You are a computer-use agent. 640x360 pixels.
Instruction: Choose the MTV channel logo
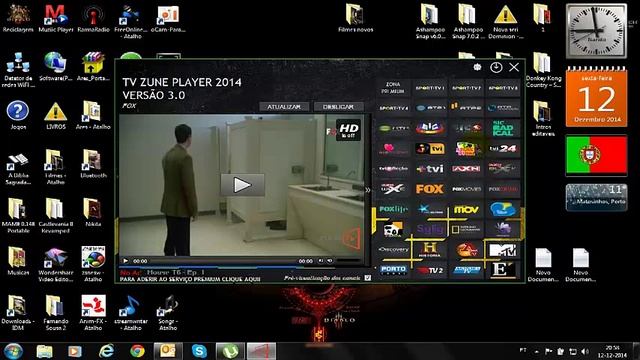(x=503, y=250)
